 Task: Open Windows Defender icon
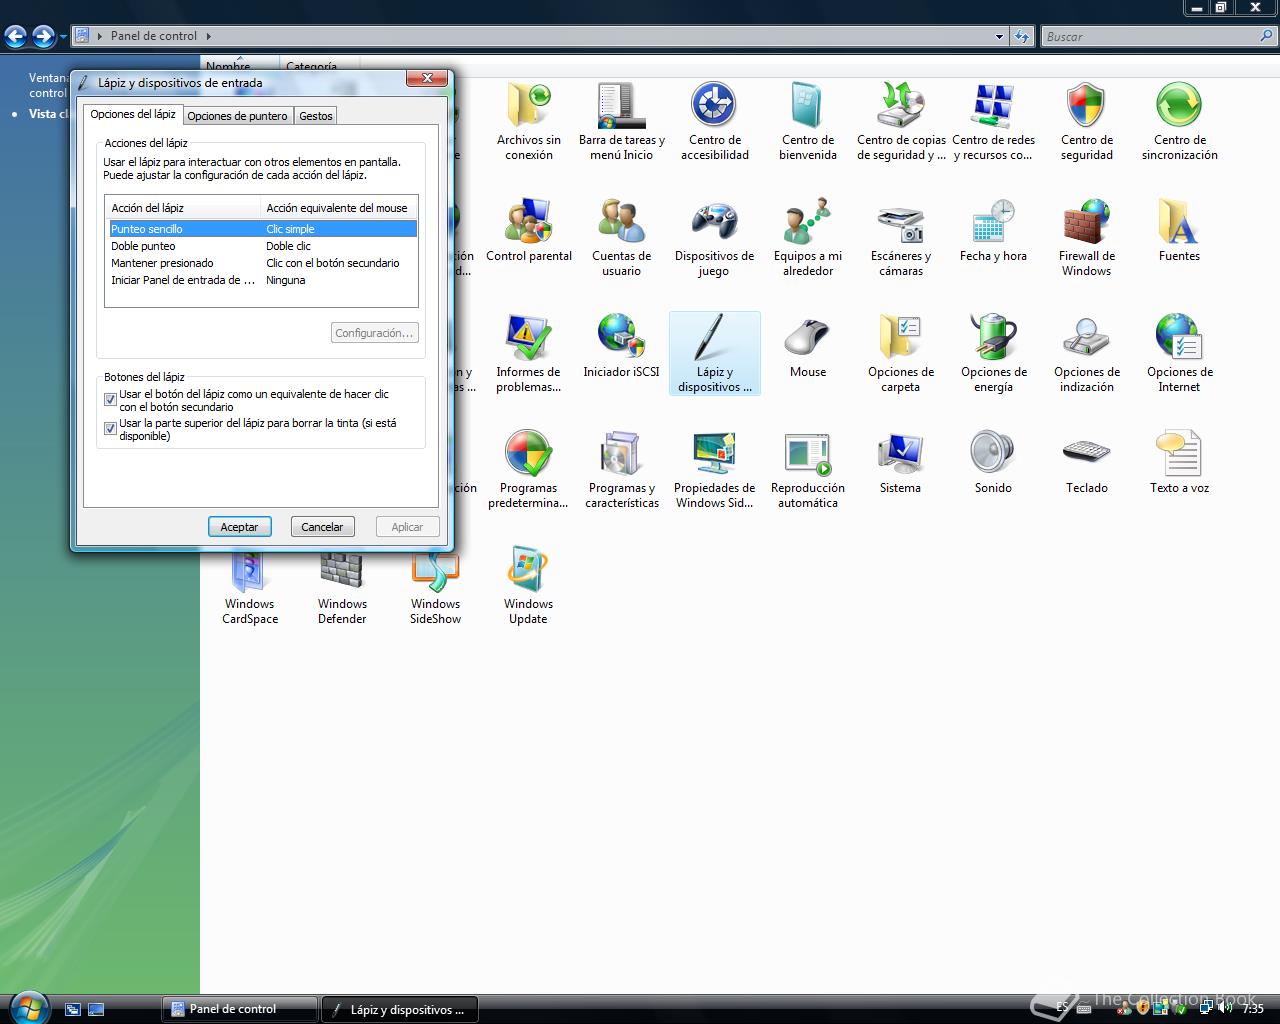342,590
